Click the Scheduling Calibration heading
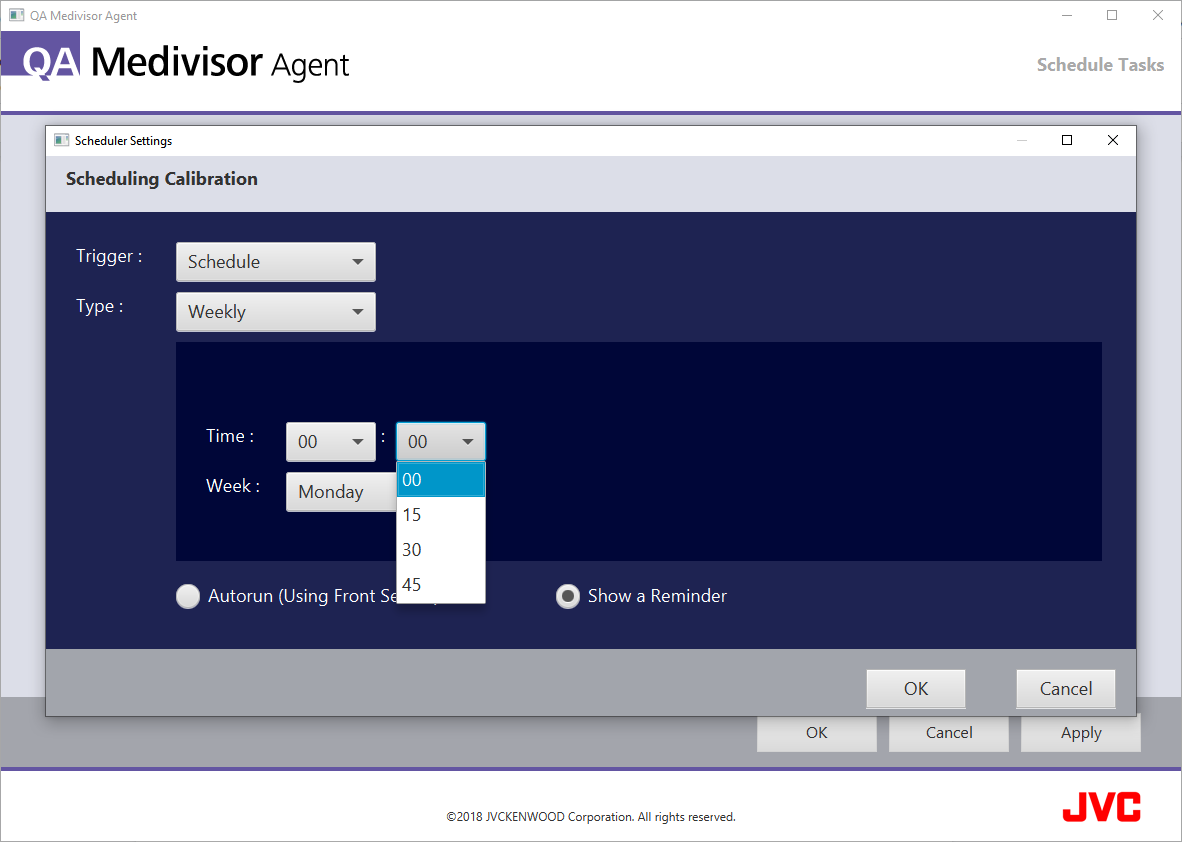Viewport: 1182px width, 842px height. point(162,179)
